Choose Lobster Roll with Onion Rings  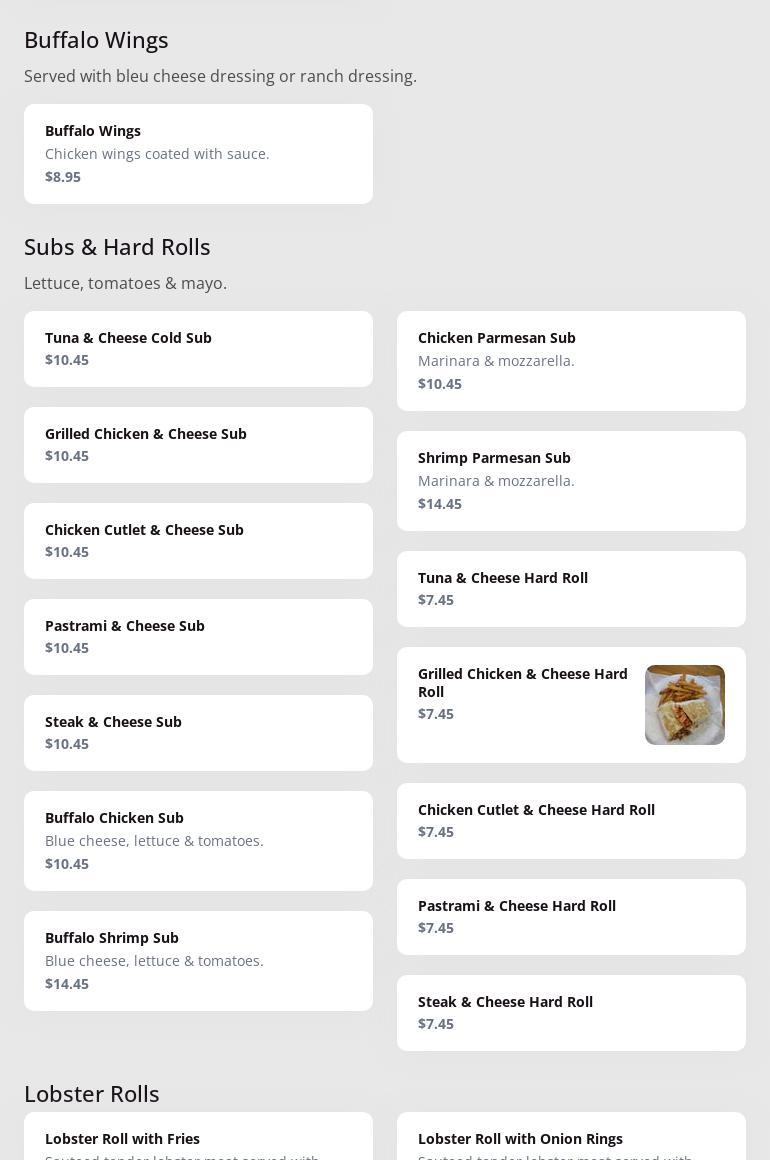click(x=571, y=1139)
